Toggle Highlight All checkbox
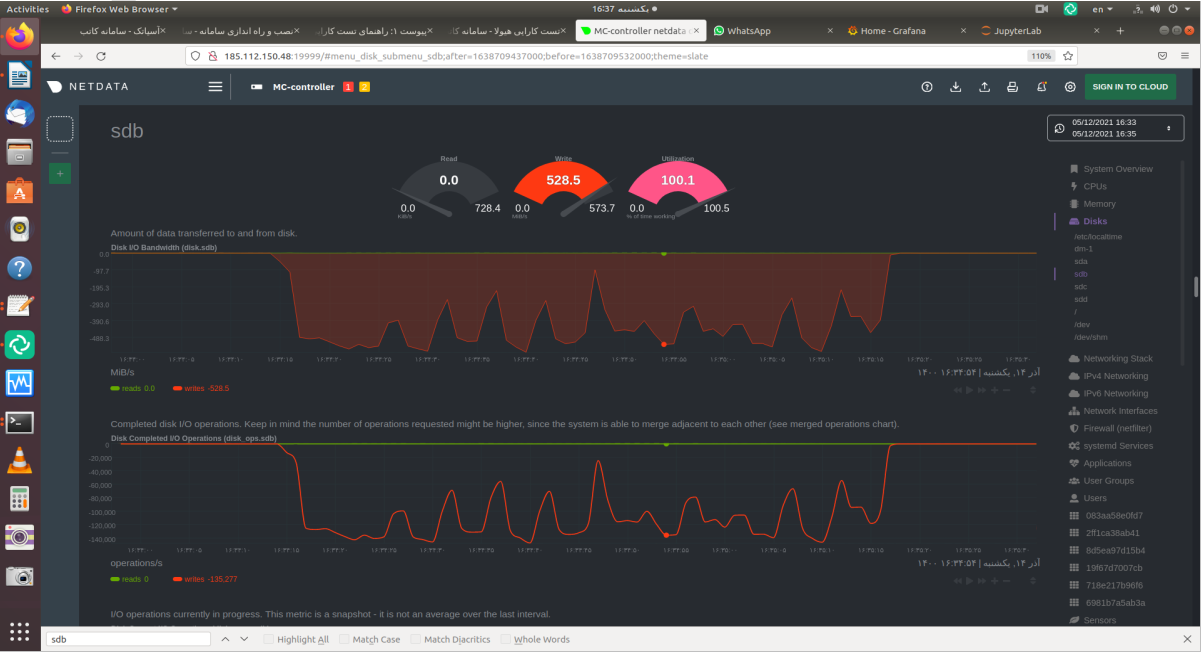 tap(296, 639)
